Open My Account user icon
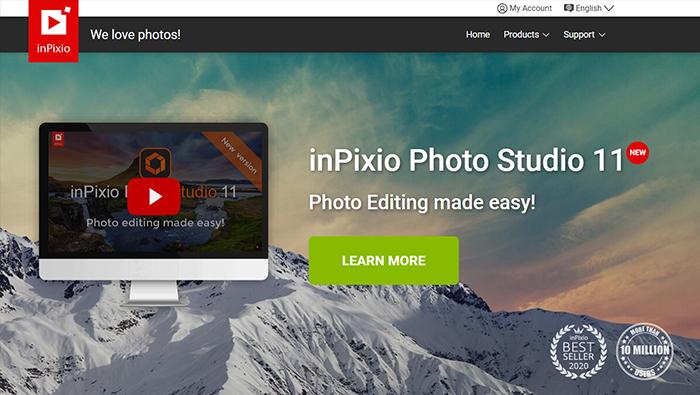700x395 pixels. pyautogui.click(x=502, y=8)
